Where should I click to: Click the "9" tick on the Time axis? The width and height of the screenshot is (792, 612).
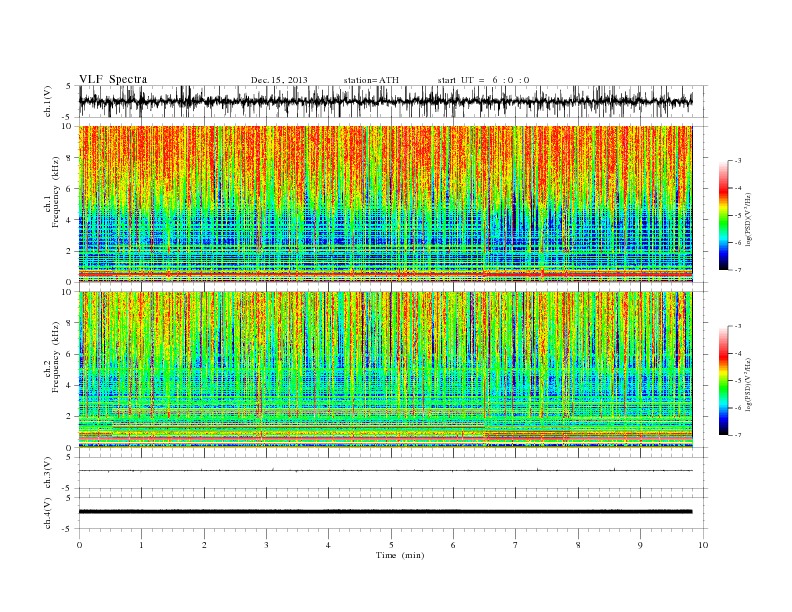click(640, 545)
